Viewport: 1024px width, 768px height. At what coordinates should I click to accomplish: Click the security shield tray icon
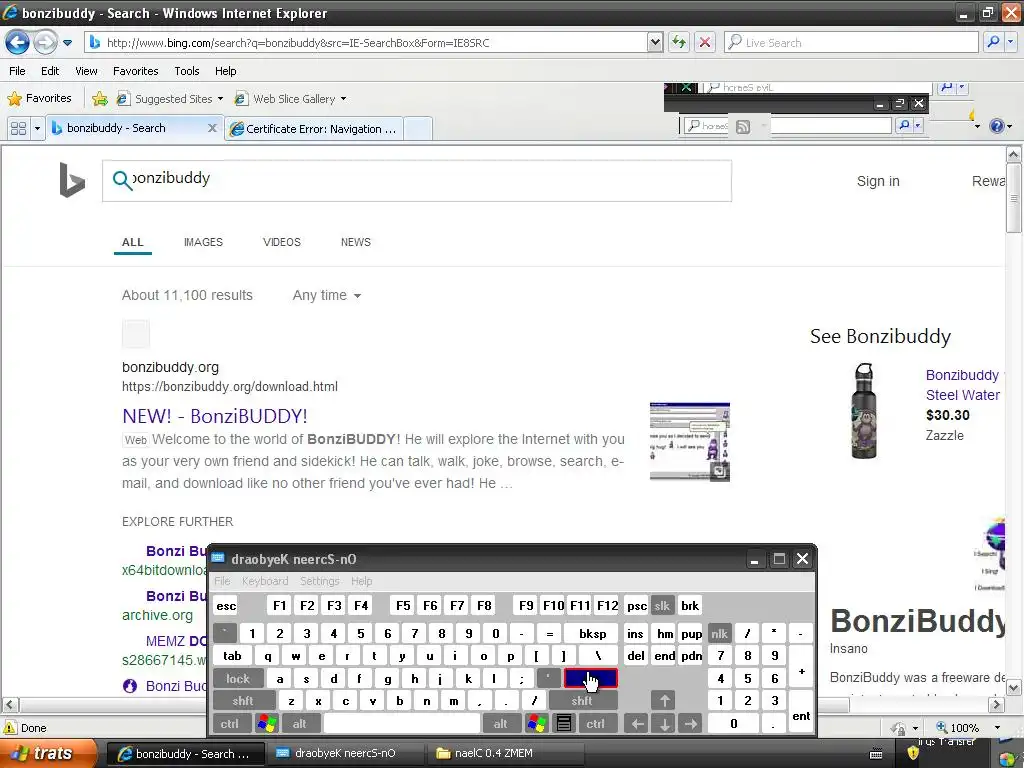coord(913,754)
